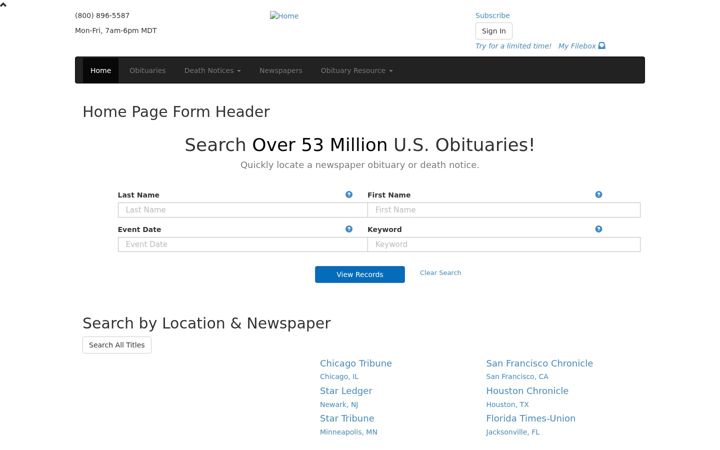Open the My Filebox inbox icon
Image resolution: width=720 pixels, height=450 pixels.
pos(602,46)
